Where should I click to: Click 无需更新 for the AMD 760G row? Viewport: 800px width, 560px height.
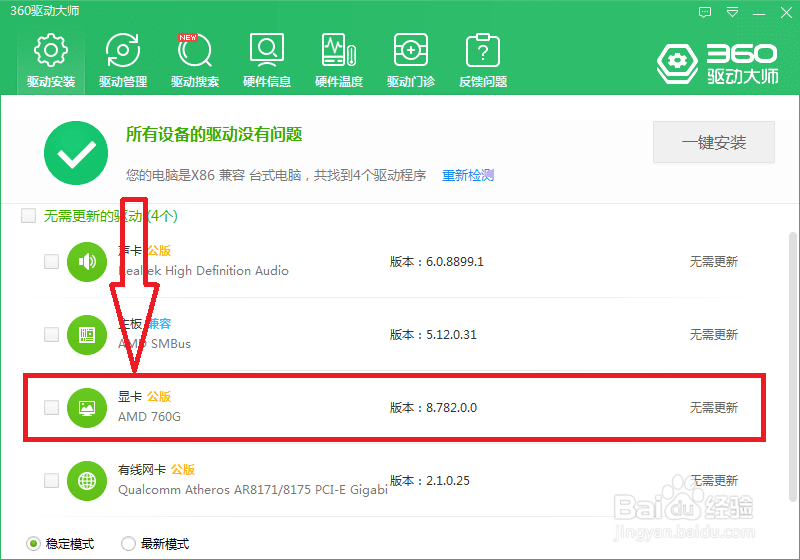pos(714,408)
